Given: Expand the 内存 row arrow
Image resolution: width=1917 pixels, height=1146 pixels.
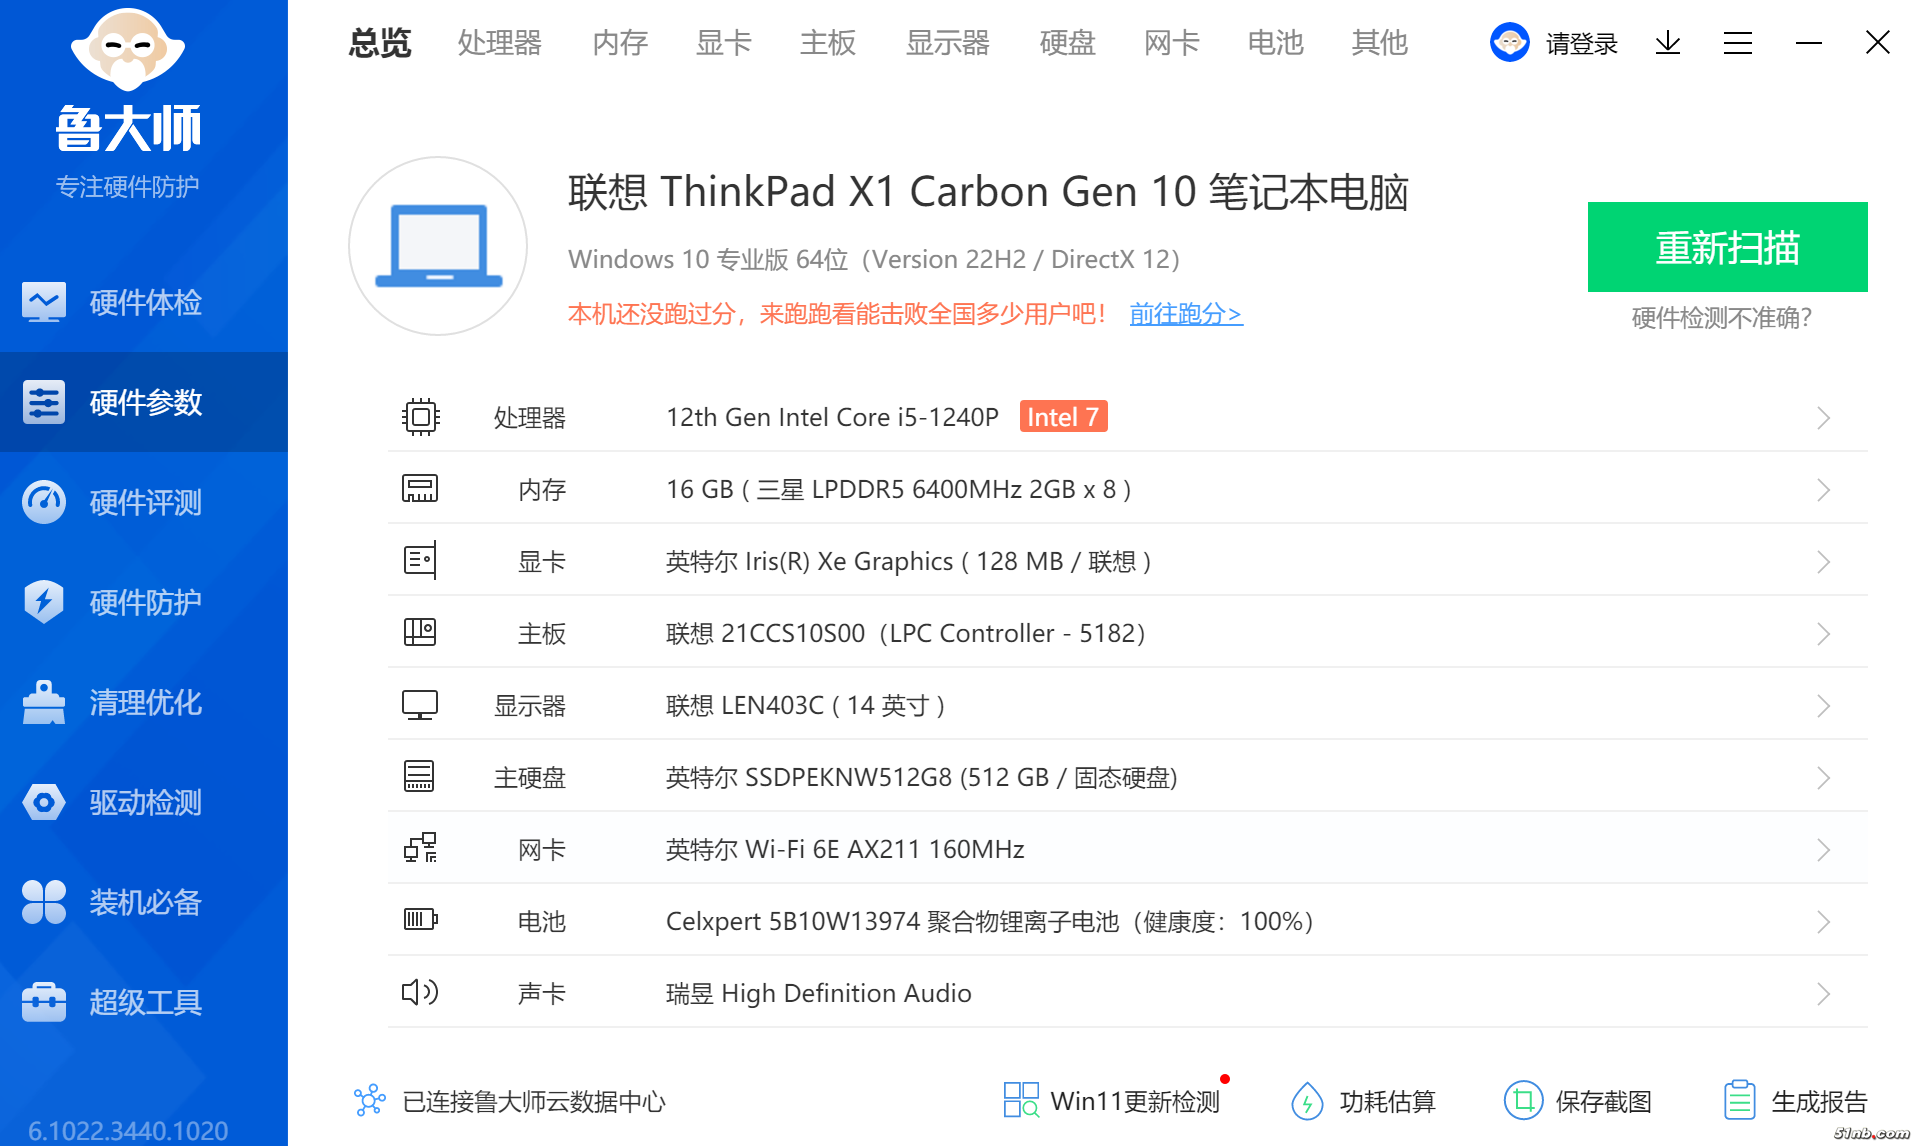Looking at the screenshot, I should [1822, 490].
